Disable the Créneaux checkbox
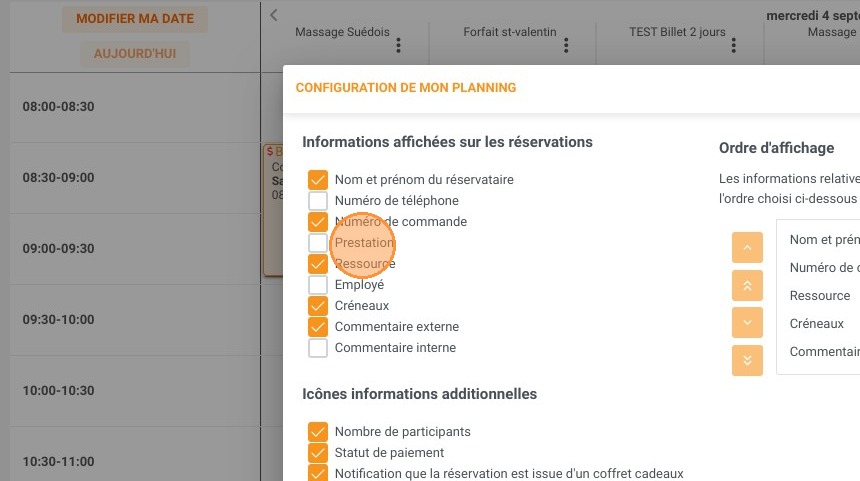Image resolution: width=860 pixels, height=481 pixels. point(318,305)
